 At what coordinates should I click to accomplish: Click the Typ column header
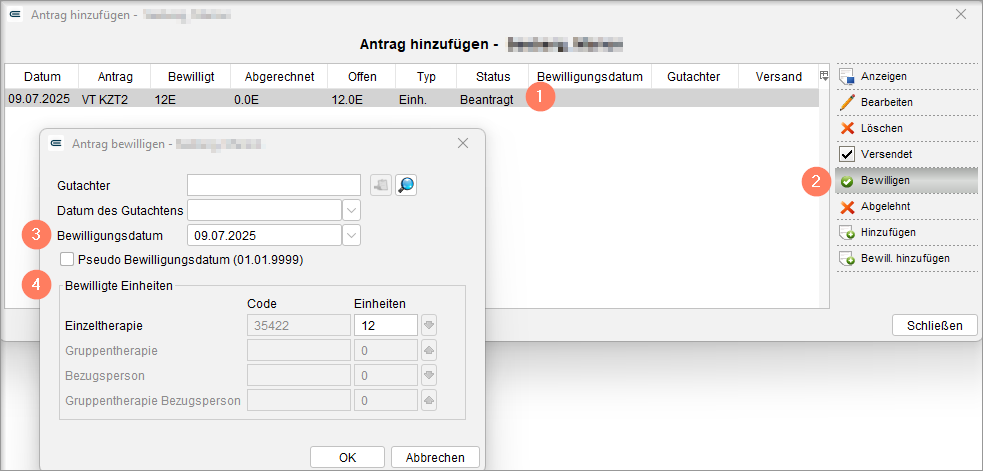click(426, 77)
